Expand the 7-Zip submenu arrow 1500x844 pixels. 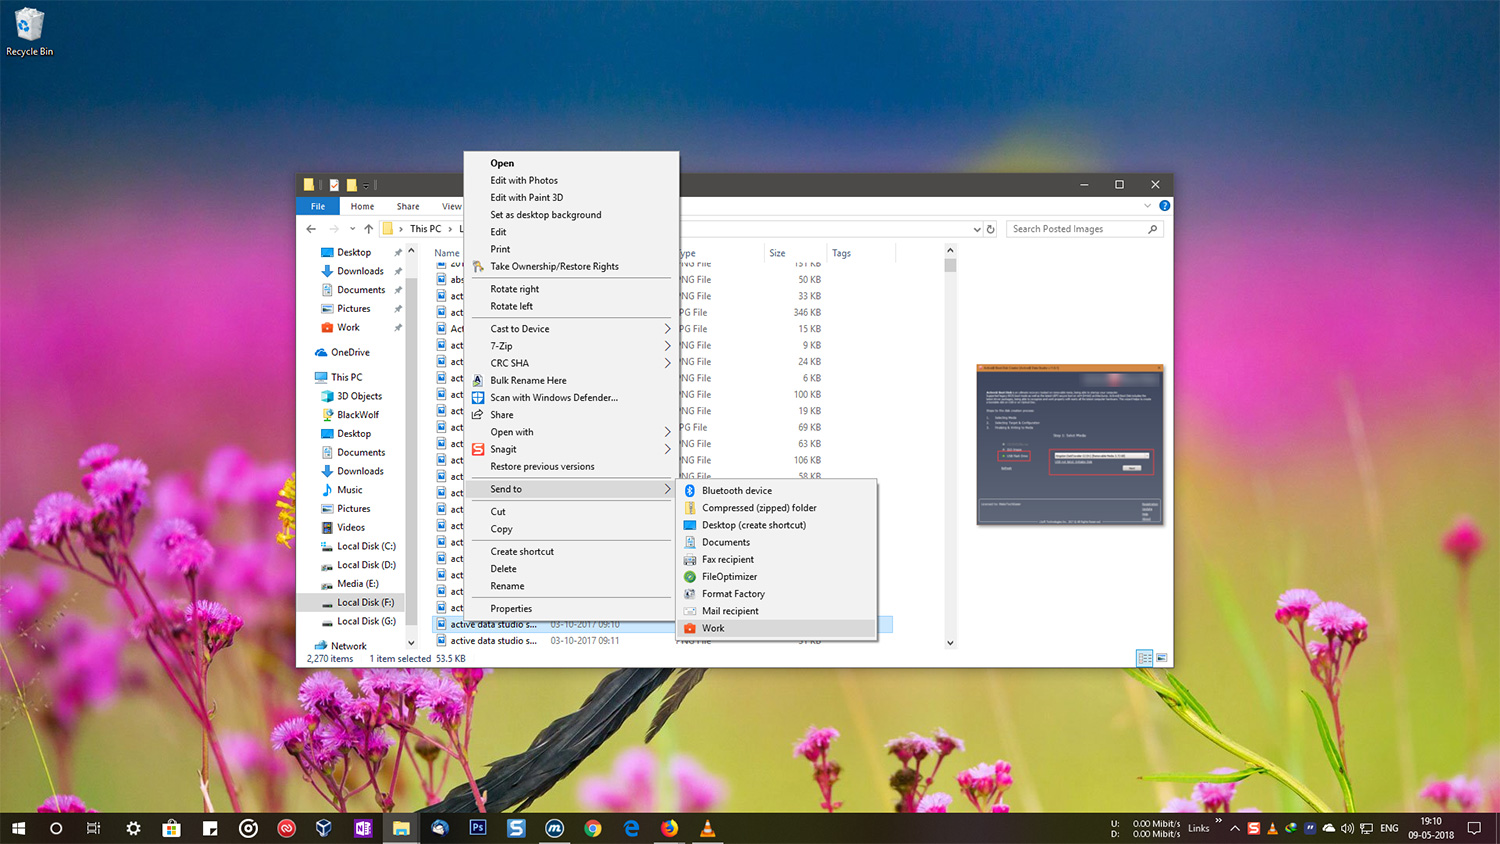point(668,345)
